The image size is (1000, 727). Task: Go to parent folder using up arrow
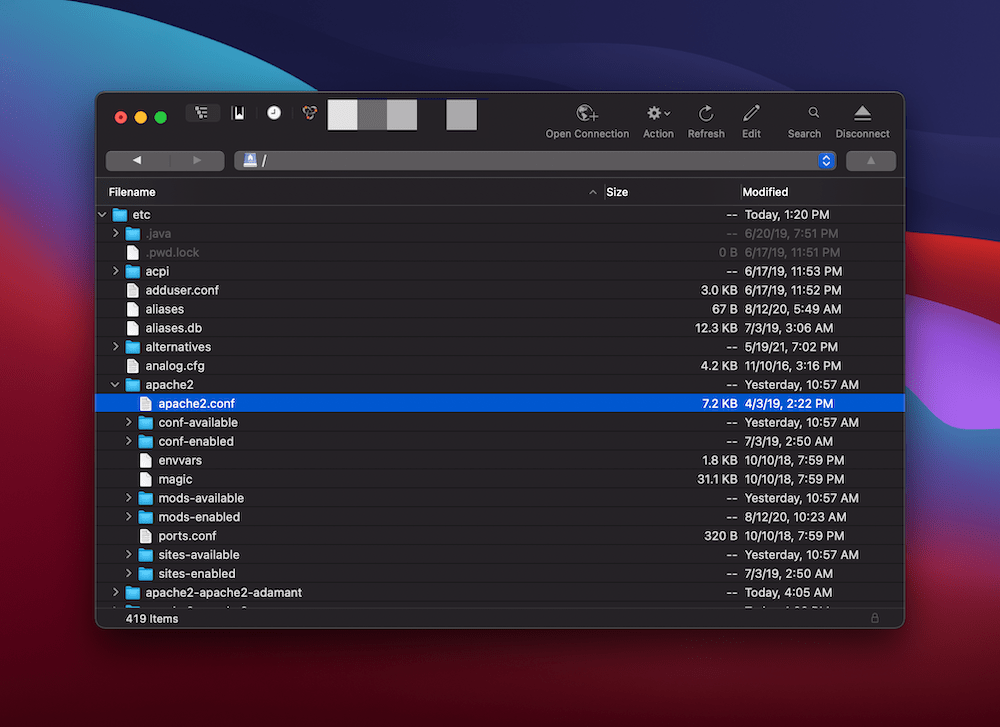click(870, 161)
